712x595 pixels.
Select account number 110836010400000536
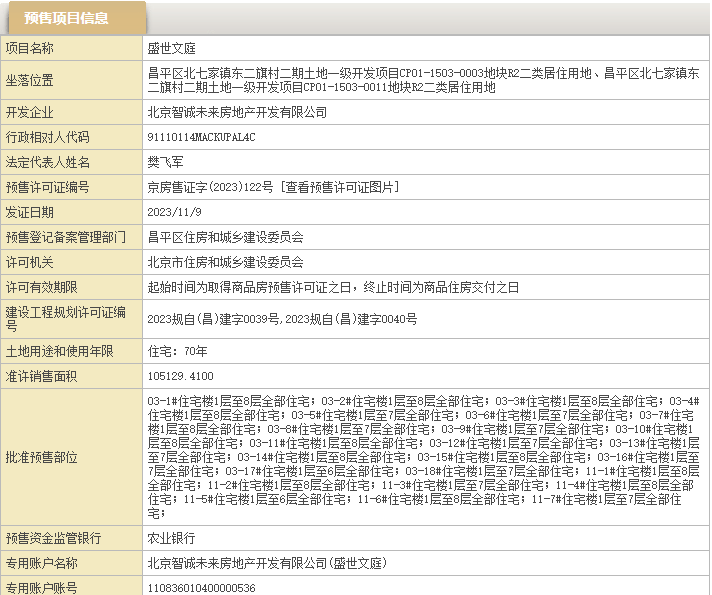pyautogui.click(x=201, y=588)
